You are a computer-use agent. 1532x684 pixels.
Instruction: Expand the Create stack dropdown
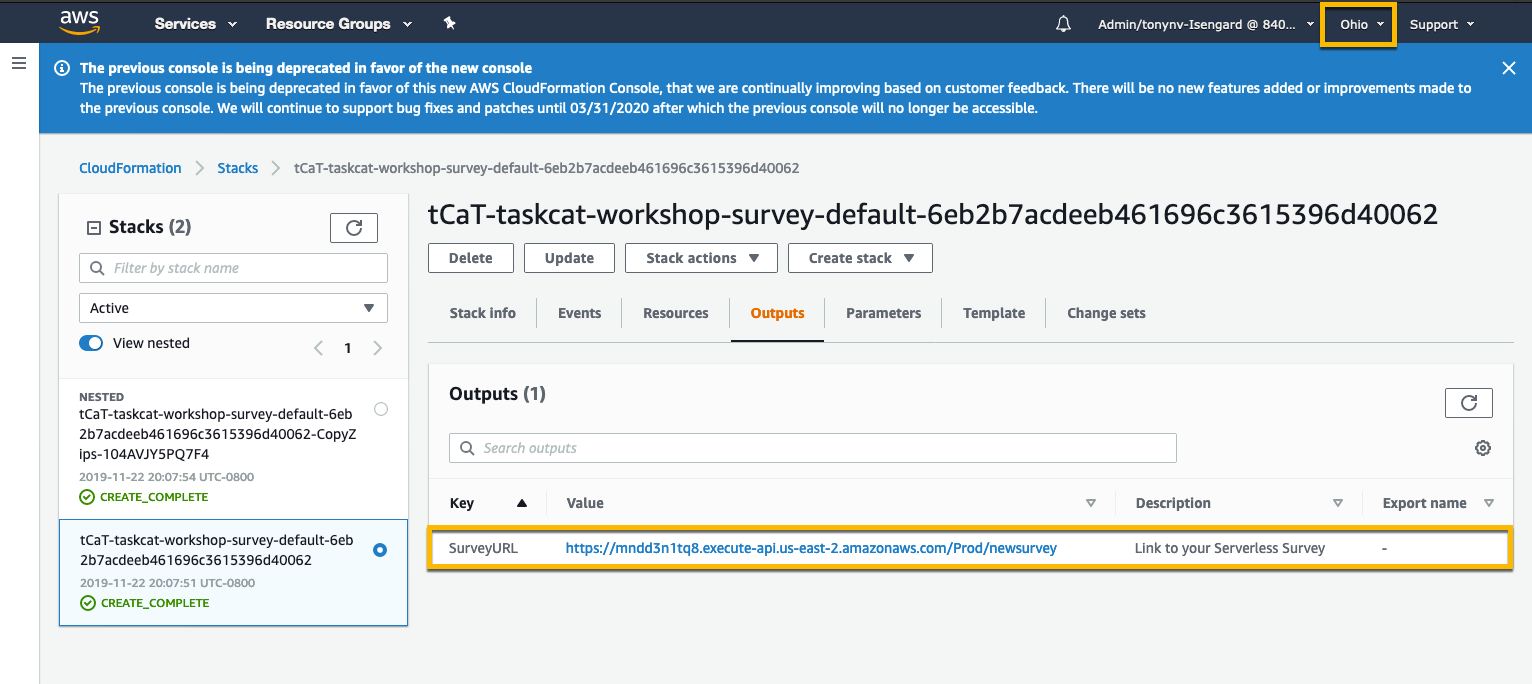[860, 258]
